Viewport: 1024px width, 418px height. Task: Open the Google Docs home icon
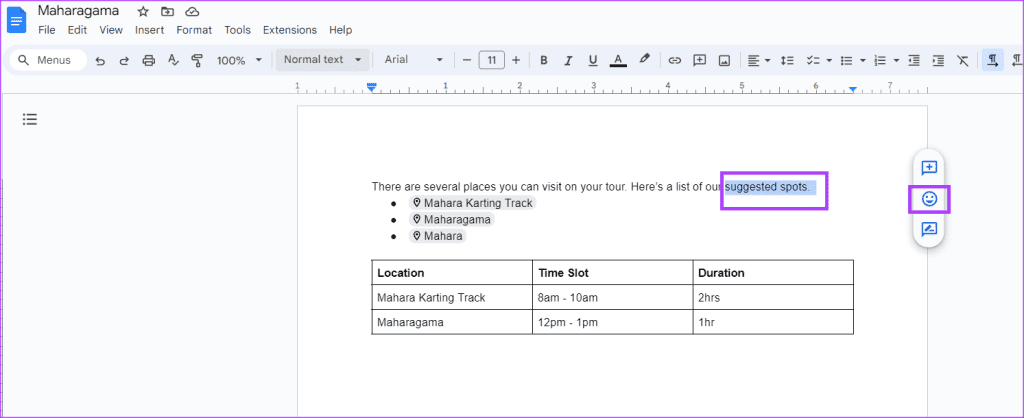coord(16,20)
